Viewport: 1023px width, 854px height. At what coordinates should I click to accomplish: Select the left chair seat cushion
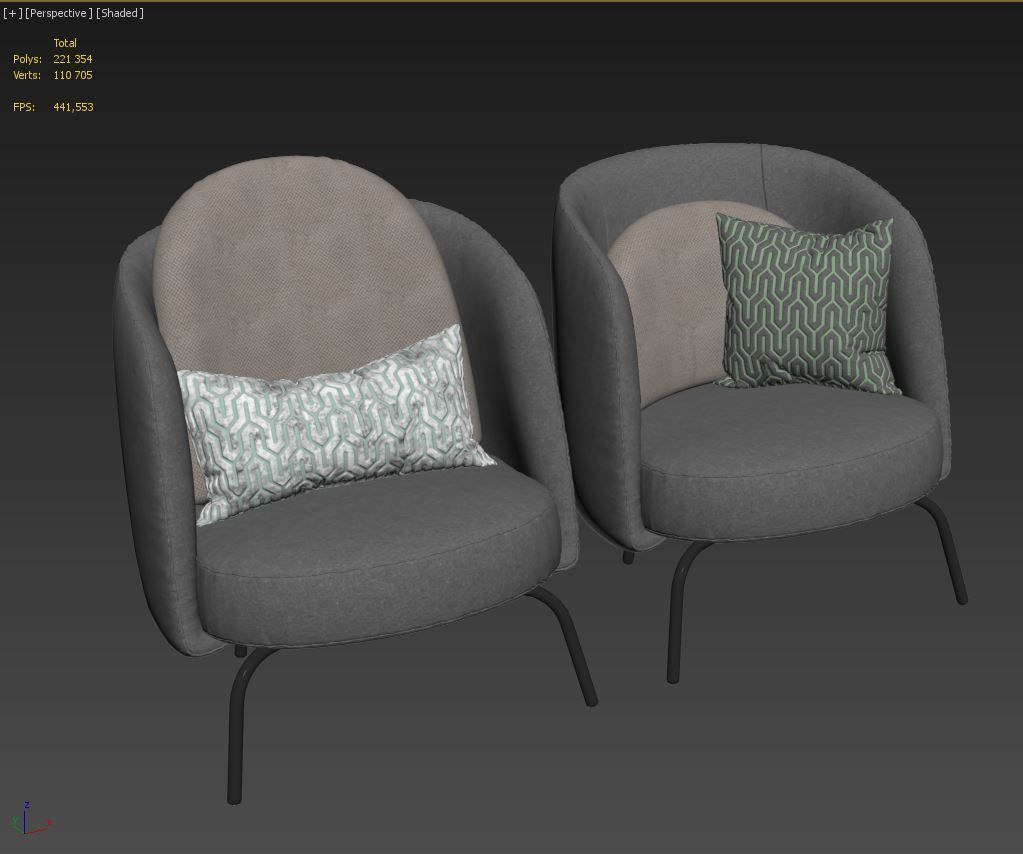pos(378,555)
